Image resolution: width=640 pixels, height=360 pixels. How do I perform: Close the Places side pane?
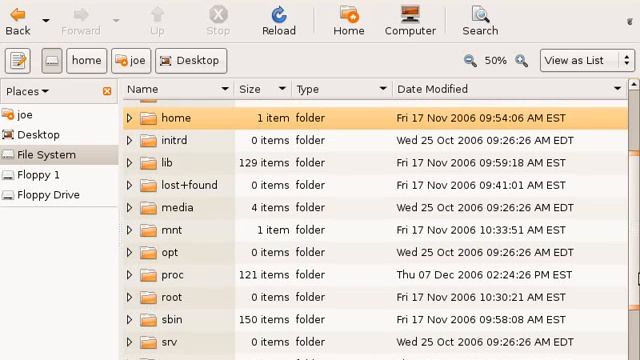tap(107, 91)
